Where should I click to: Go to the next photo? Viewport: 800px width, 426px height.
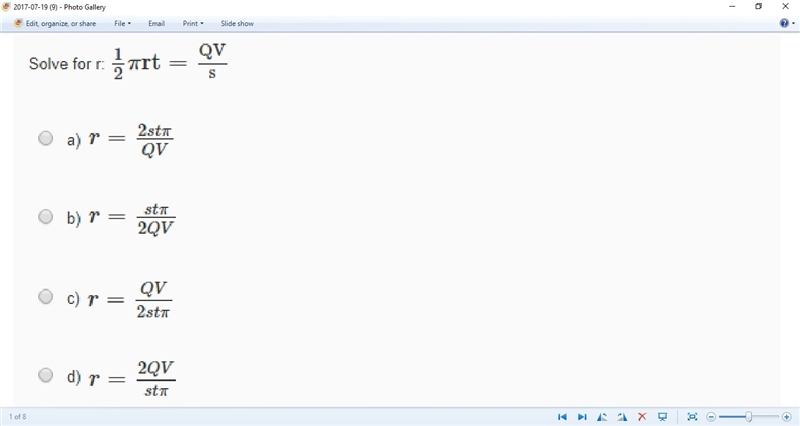582,417
